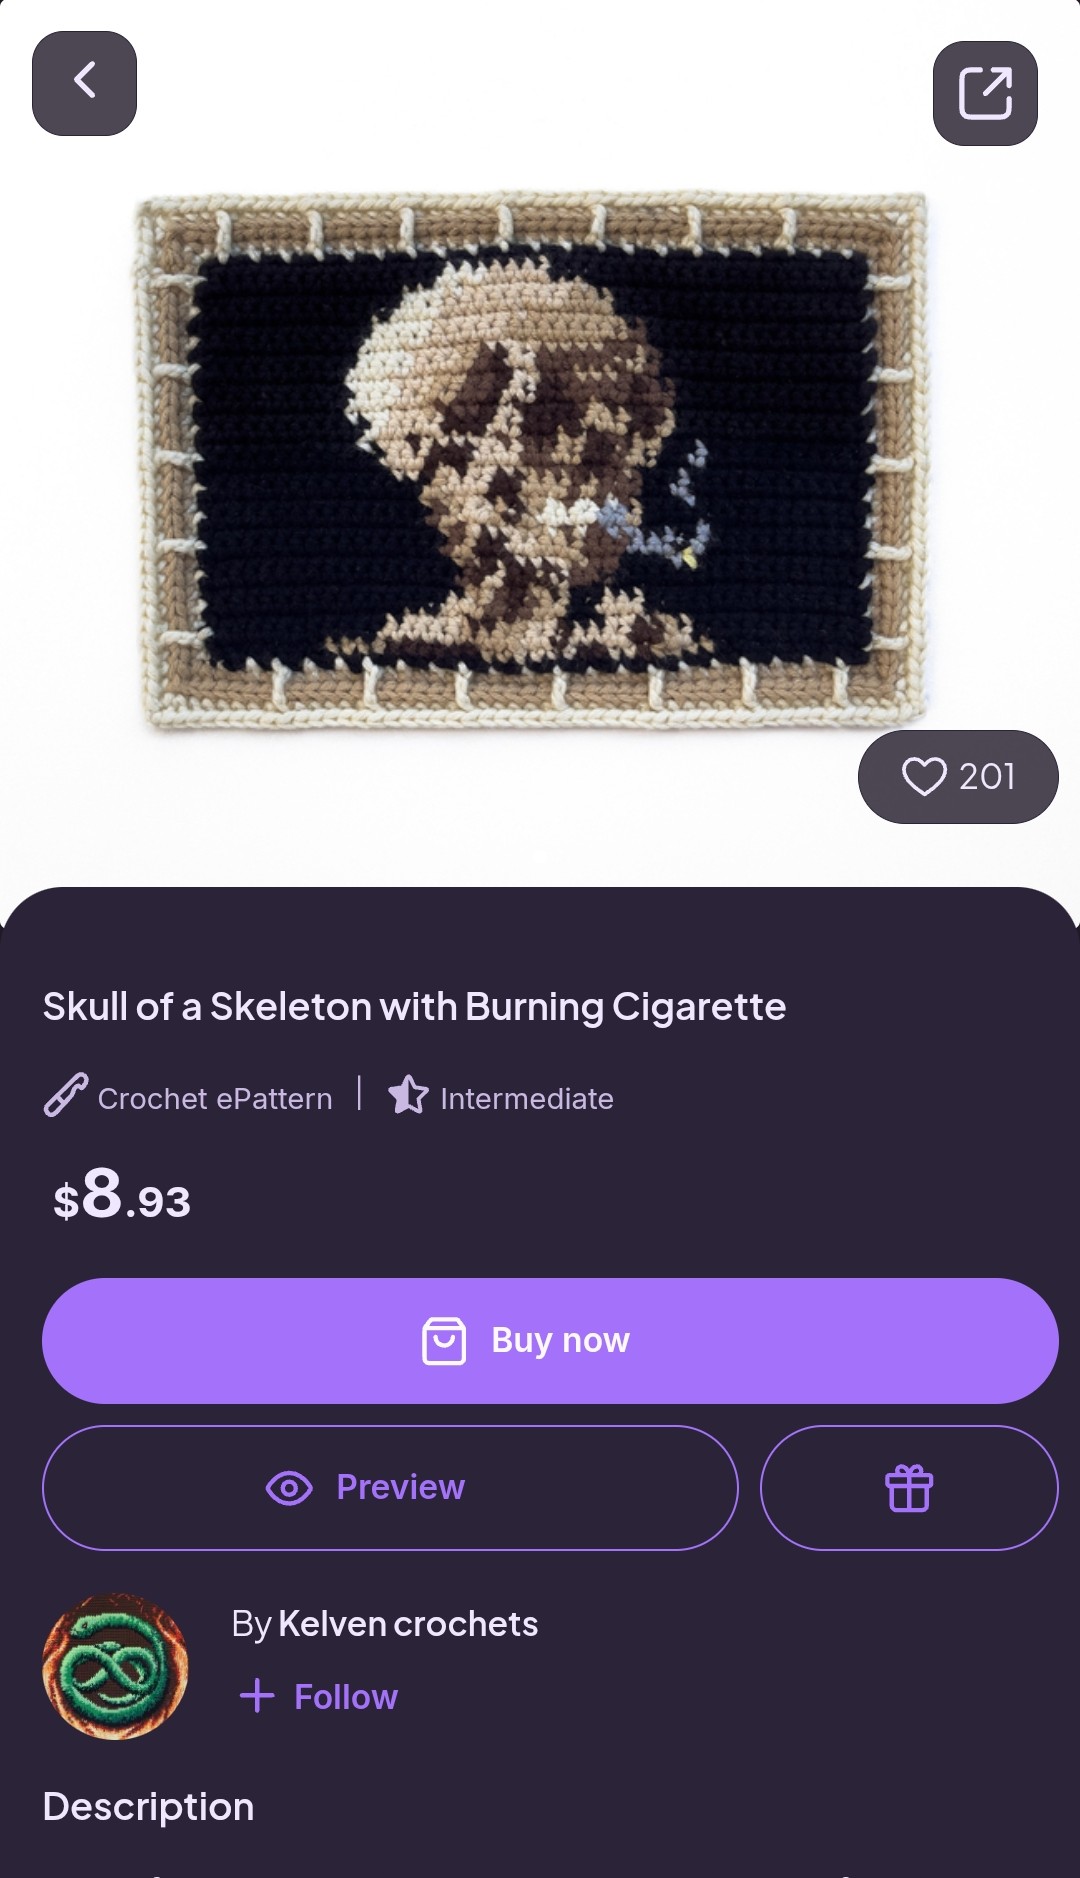Open the skull crochet product image
This screenshot has width=1080, height=1878.
532,460
